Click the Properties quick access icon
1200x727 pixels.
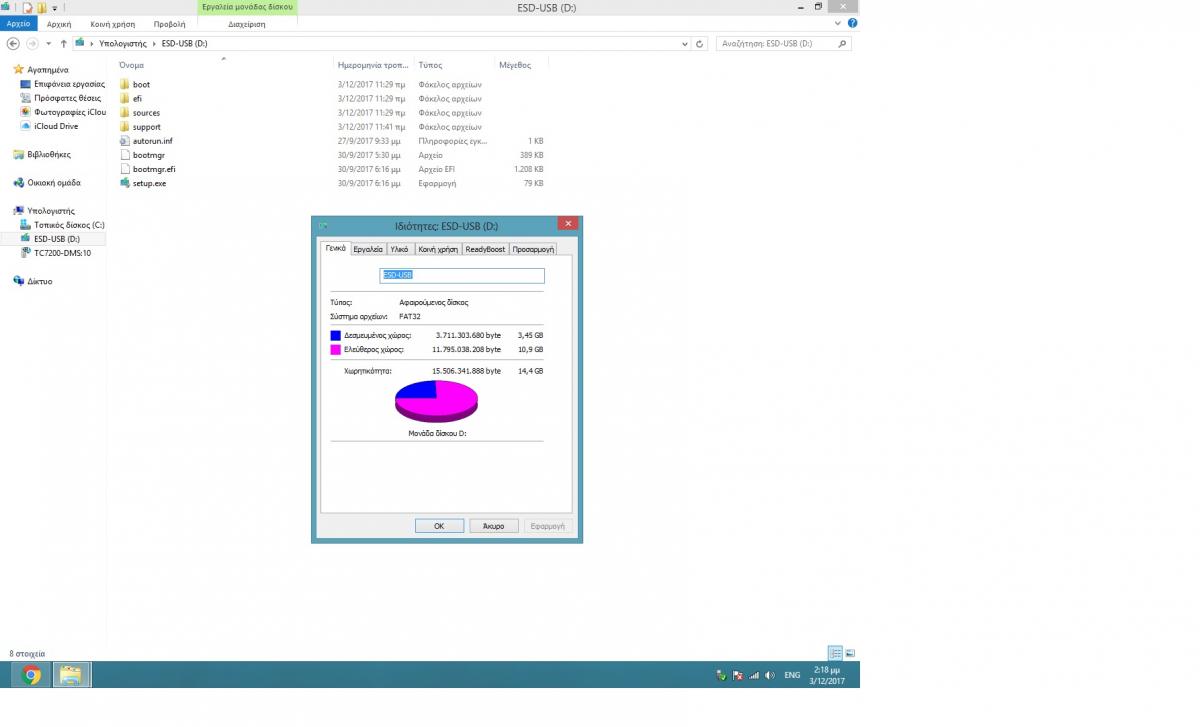[x=28, y=7]
